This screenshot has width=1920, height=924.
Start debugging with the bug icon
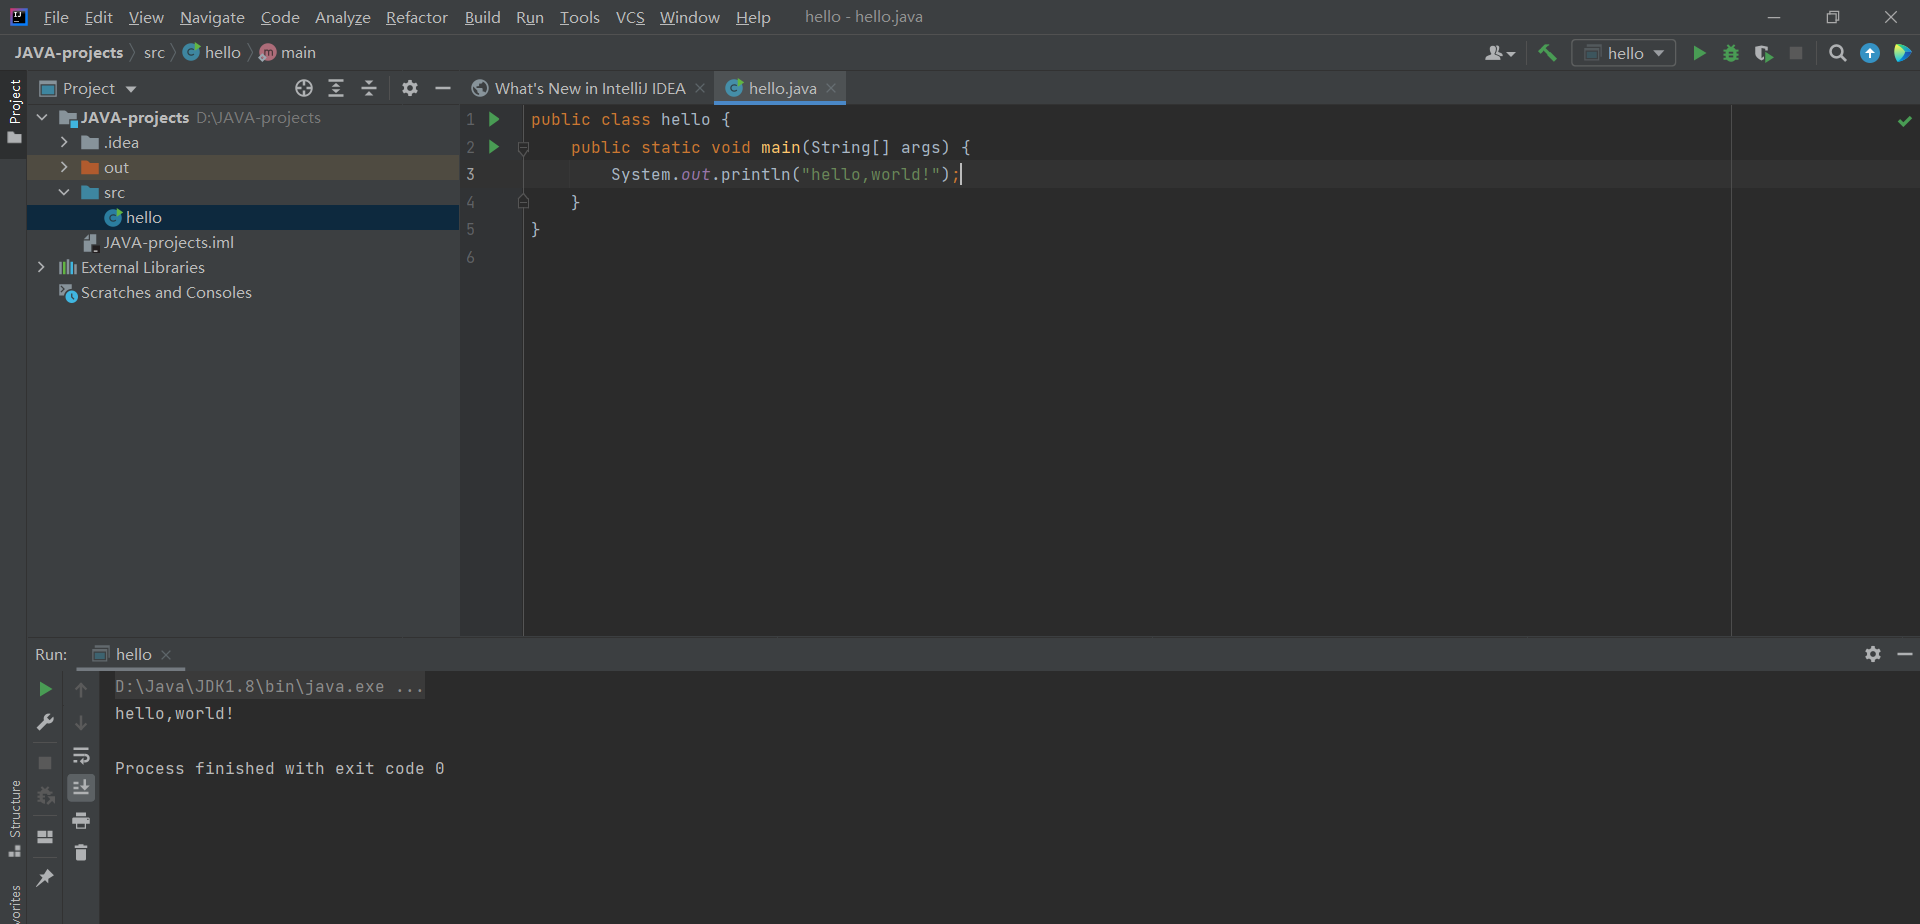coord(1731,53)
